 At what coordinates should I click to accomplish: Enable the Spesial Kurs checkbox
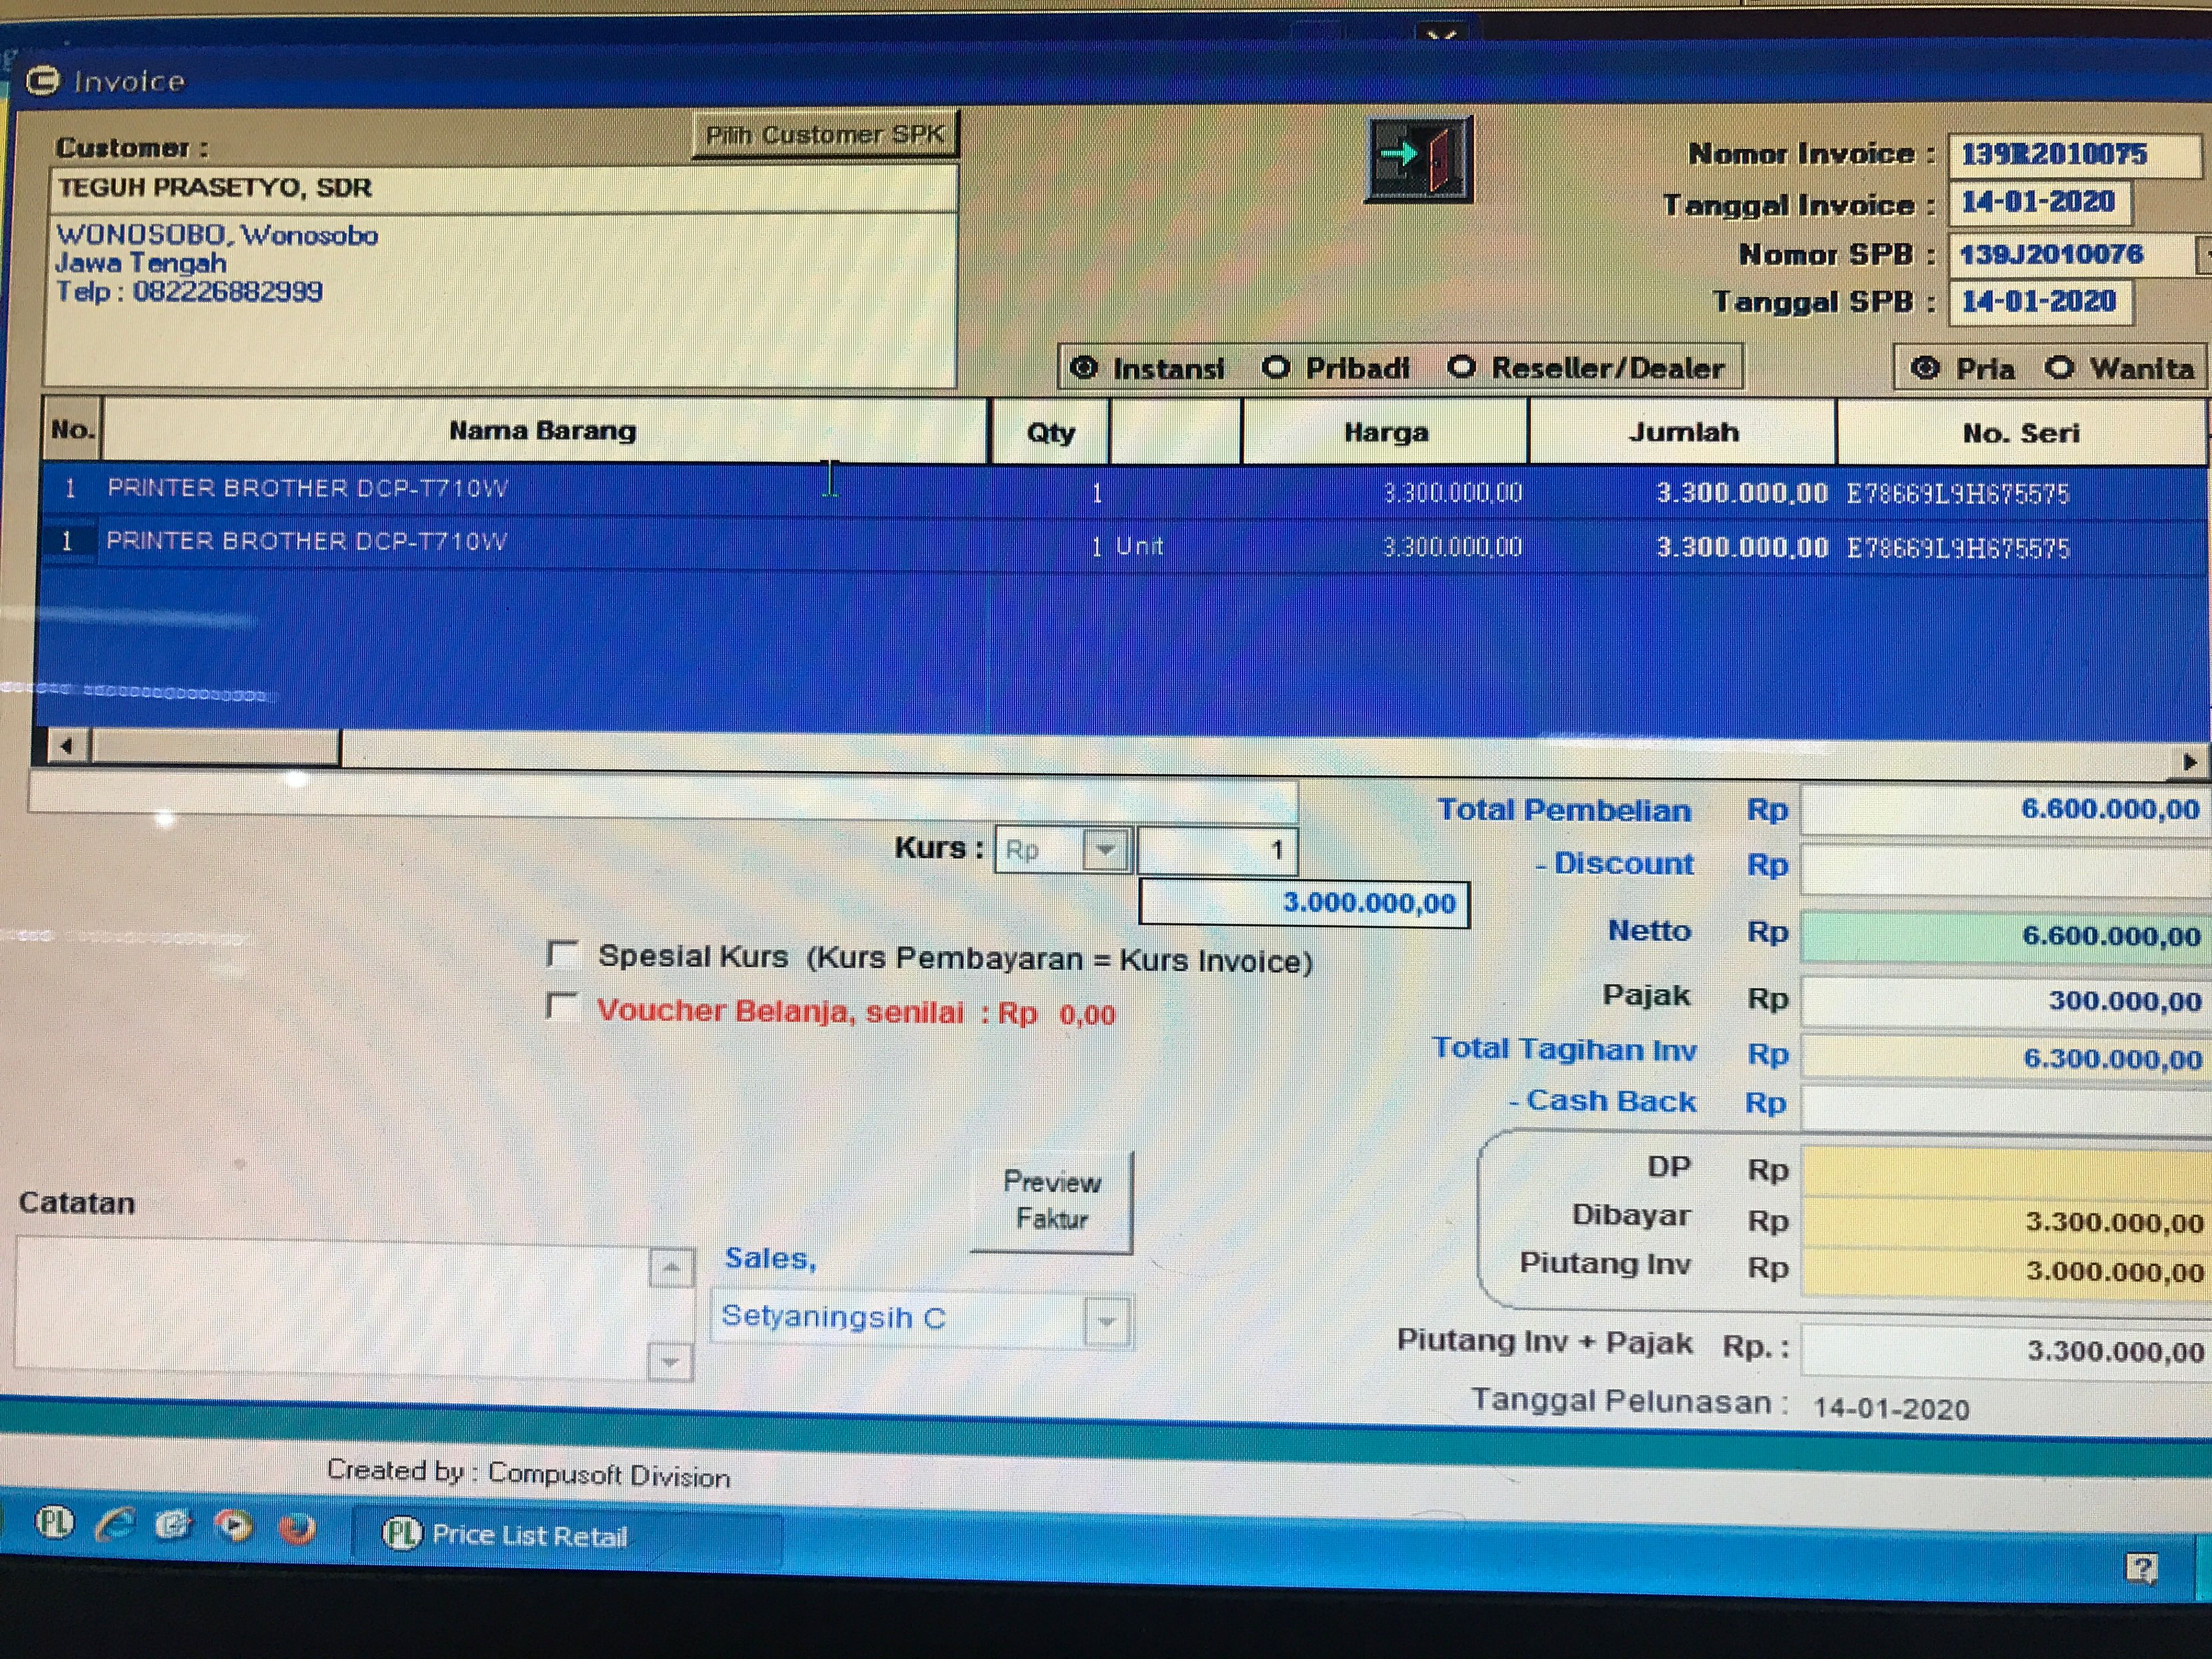(x=563, y=954)
